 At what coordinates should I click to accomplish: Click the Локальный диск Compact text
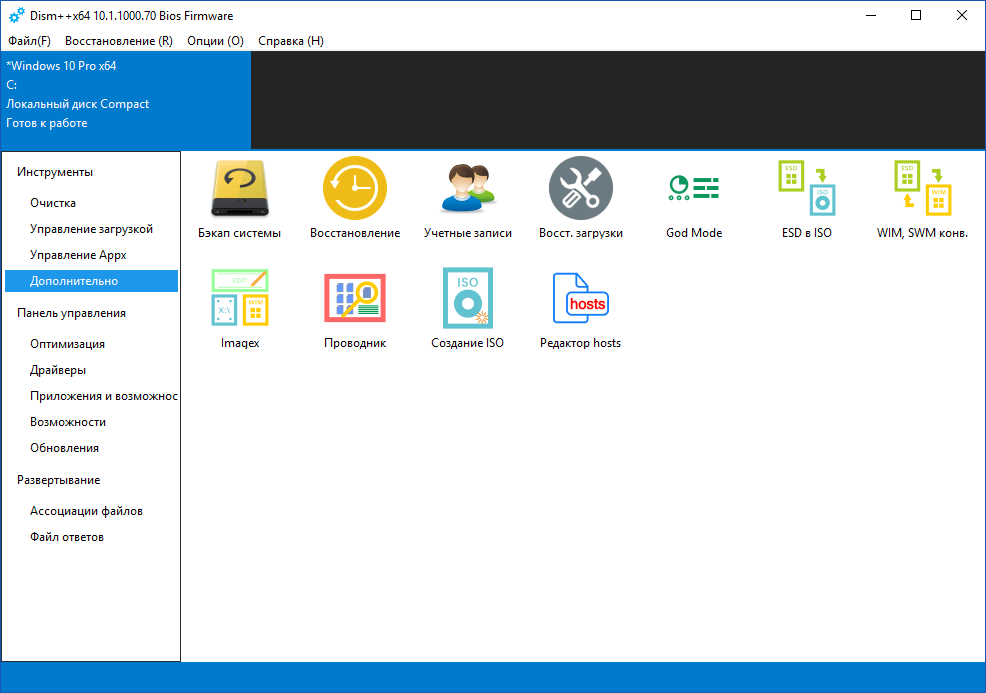click(77, 104)
